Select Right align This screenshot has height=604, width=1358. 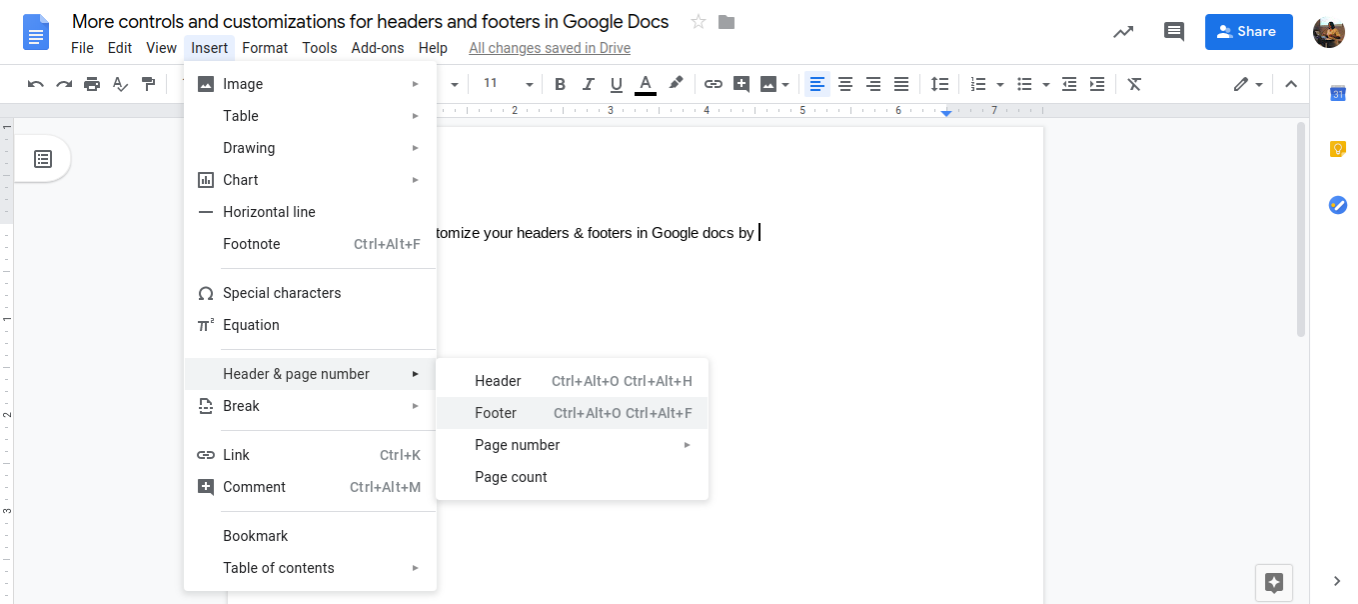(873, 84)
